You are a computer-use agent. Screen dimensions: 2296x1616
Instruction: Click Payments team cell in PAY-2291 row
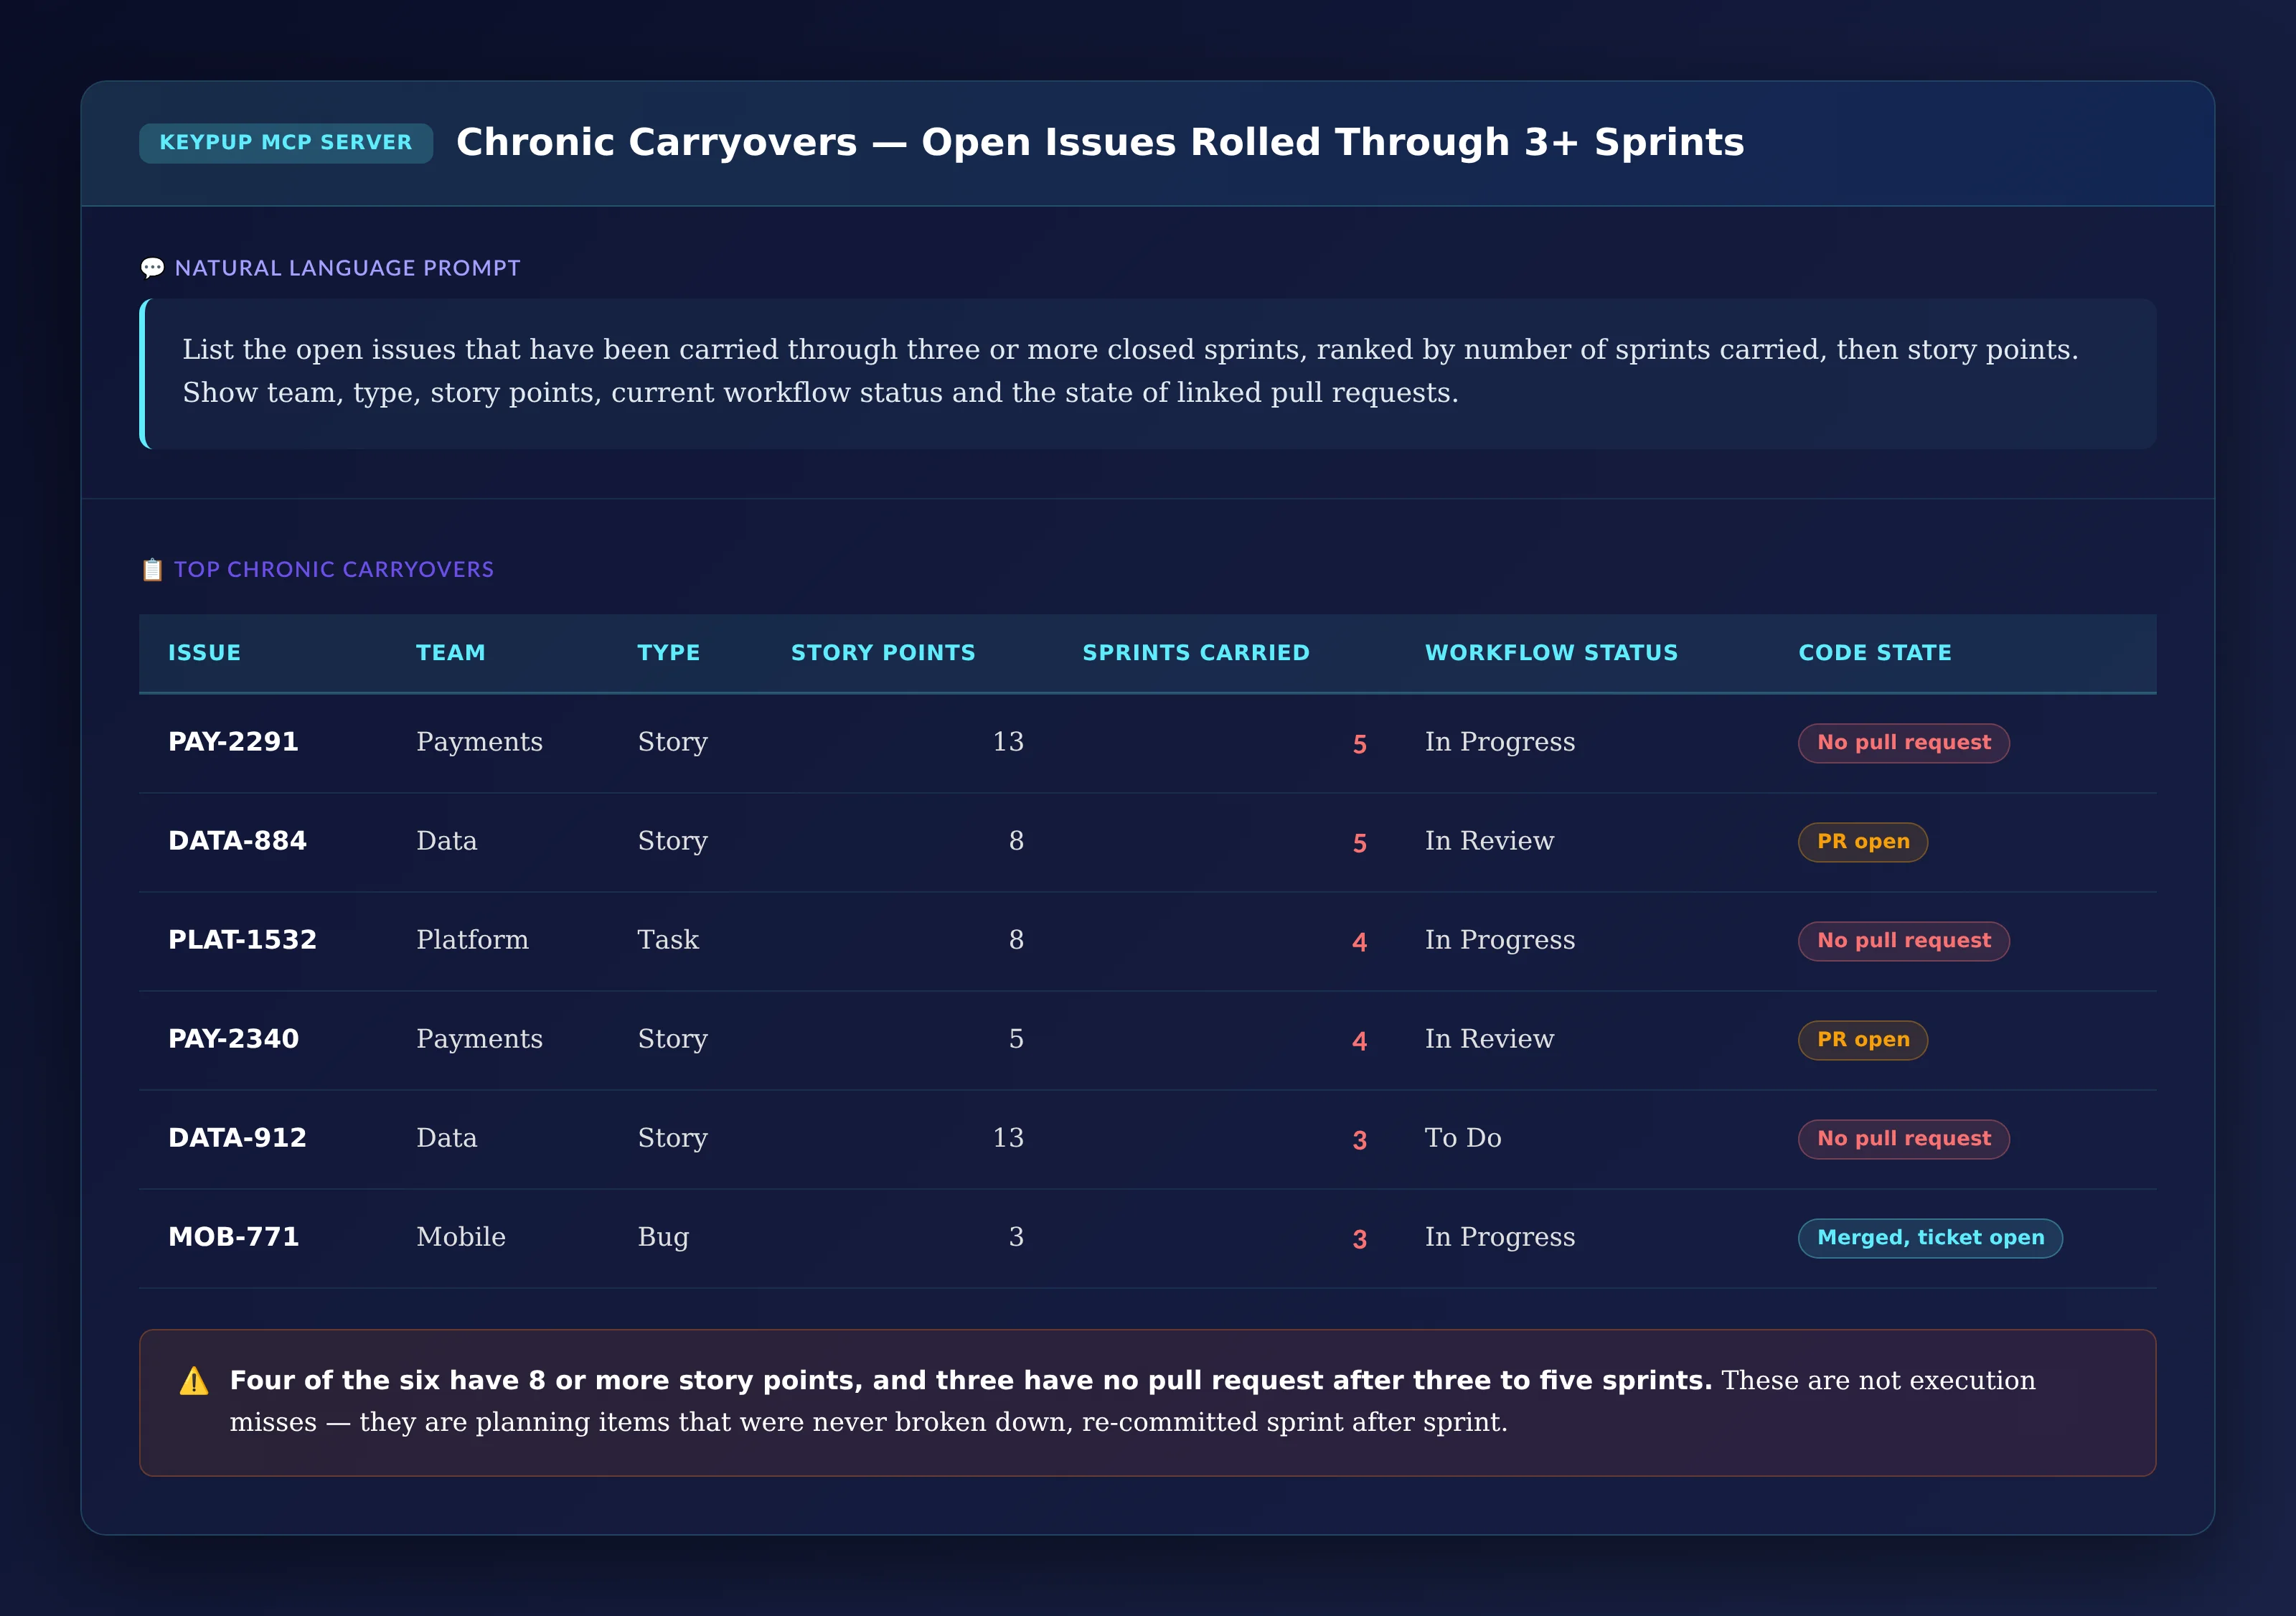tap(480, 742)
